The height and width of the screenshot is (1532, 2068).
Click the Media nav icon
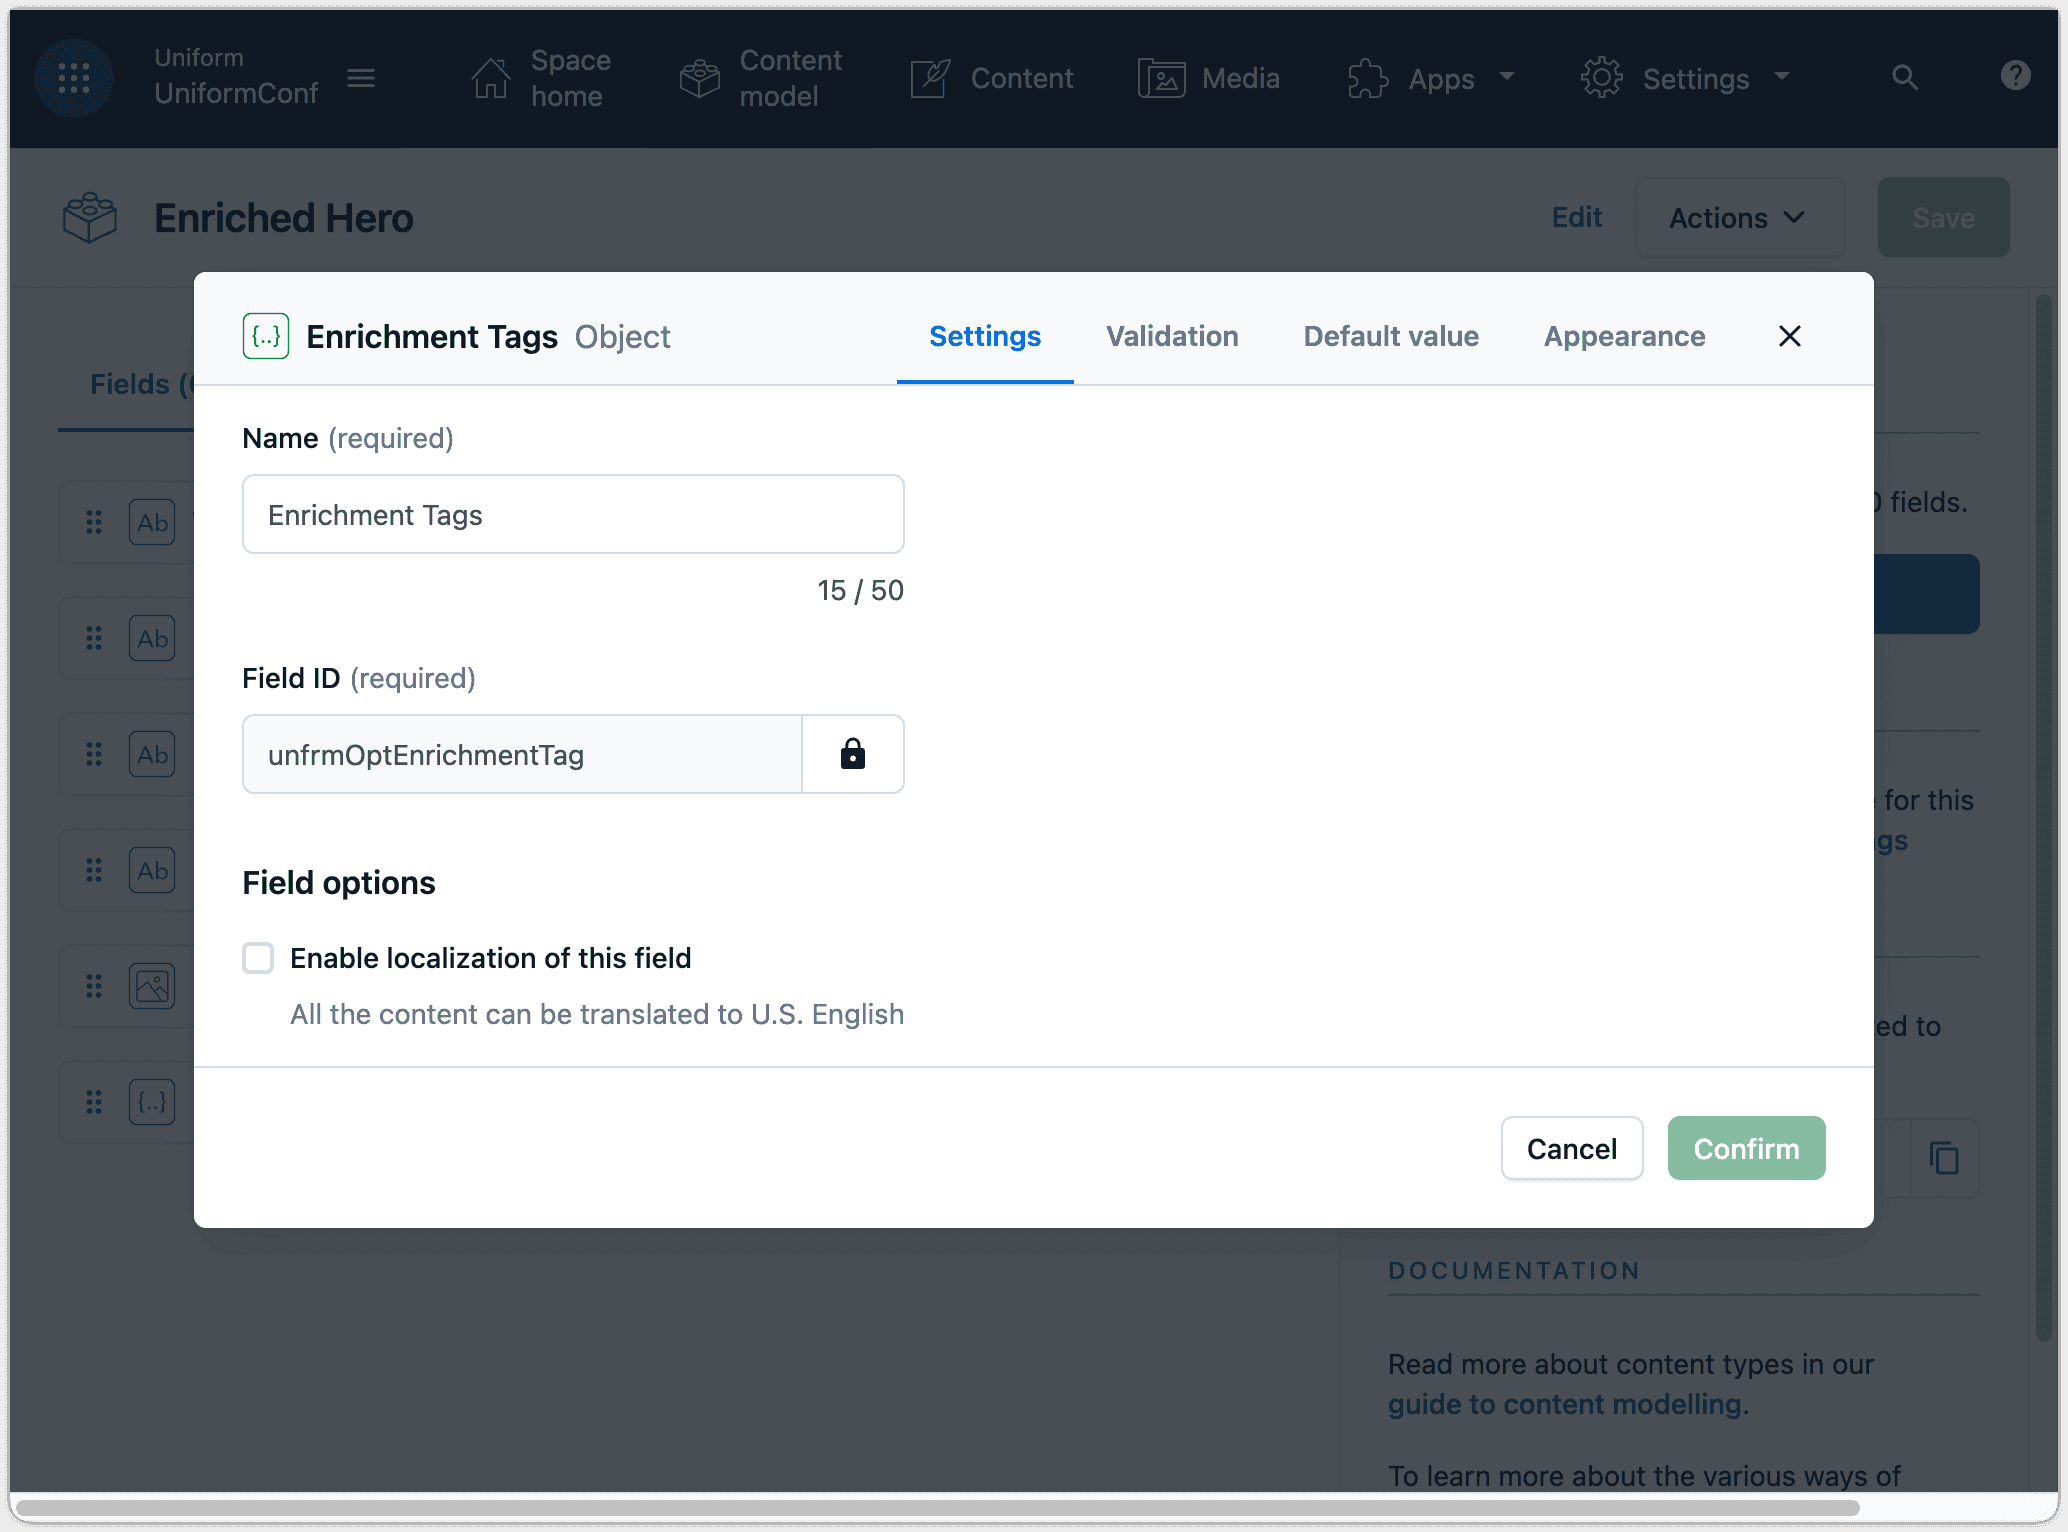pos(1161,78)
